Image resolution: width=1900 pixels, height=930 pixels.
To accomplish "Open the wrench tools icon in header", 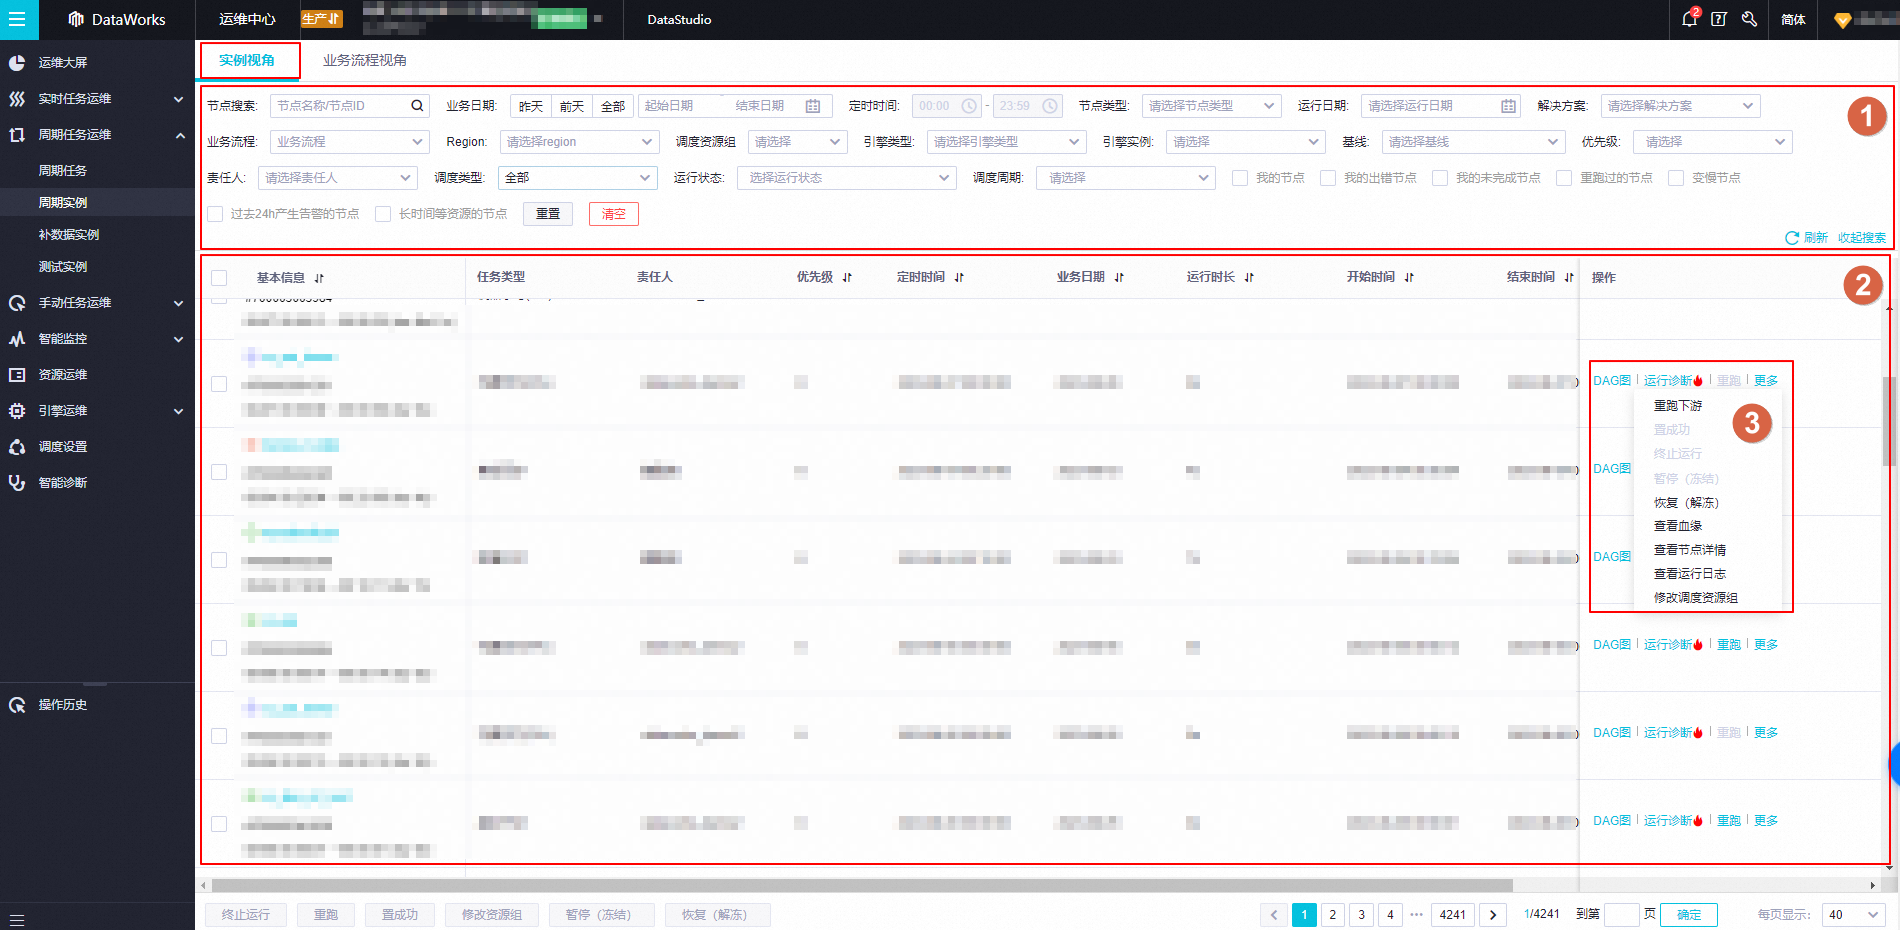I will tap(1749, 19).
